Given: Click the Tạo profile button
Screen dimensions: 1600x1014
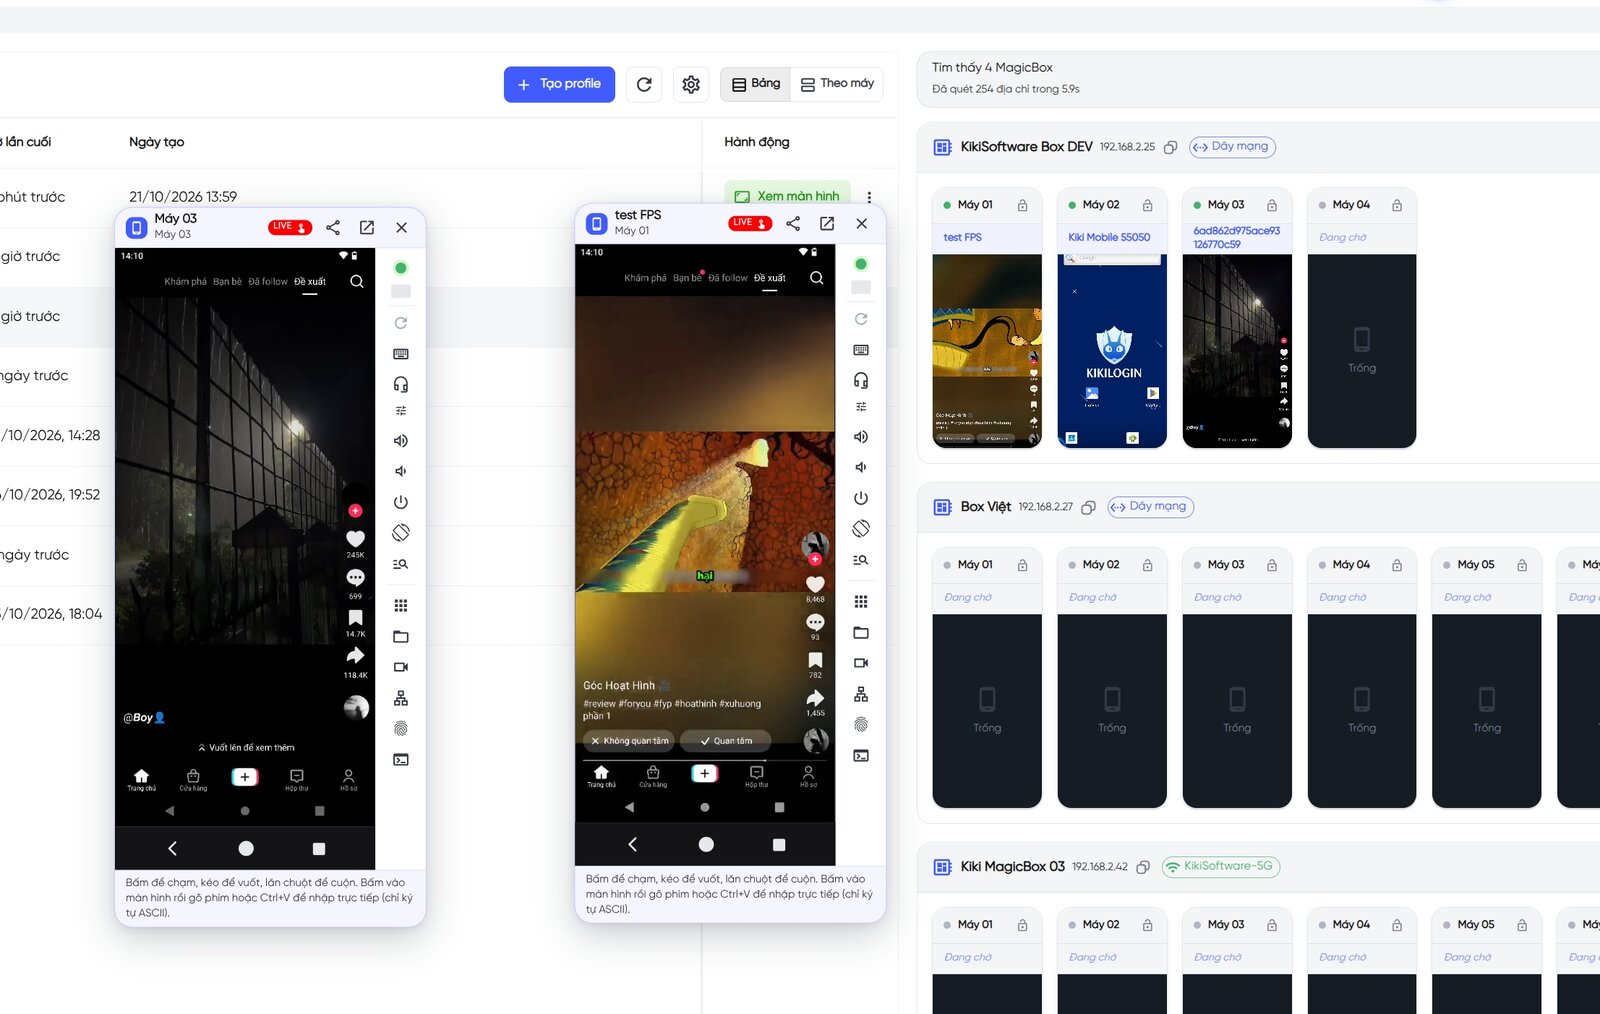Looking at the screenshot, I should [559, 84].
